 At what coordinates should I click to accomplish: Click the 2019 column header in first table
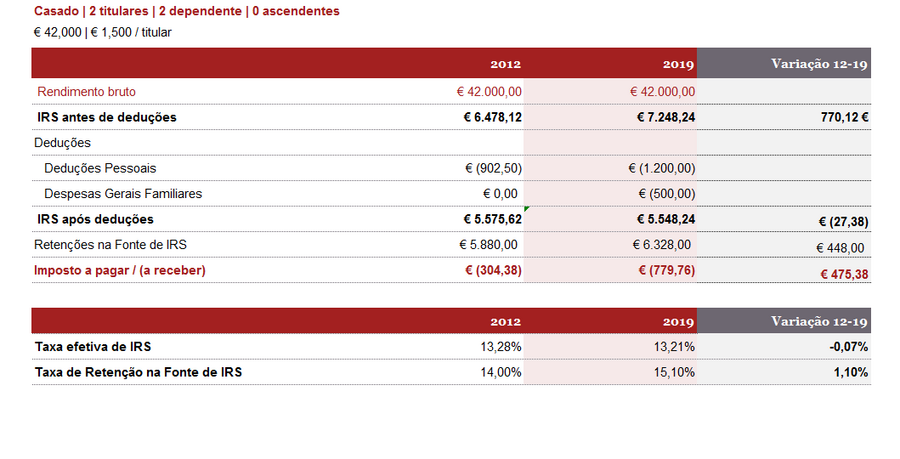pos(678,64)
